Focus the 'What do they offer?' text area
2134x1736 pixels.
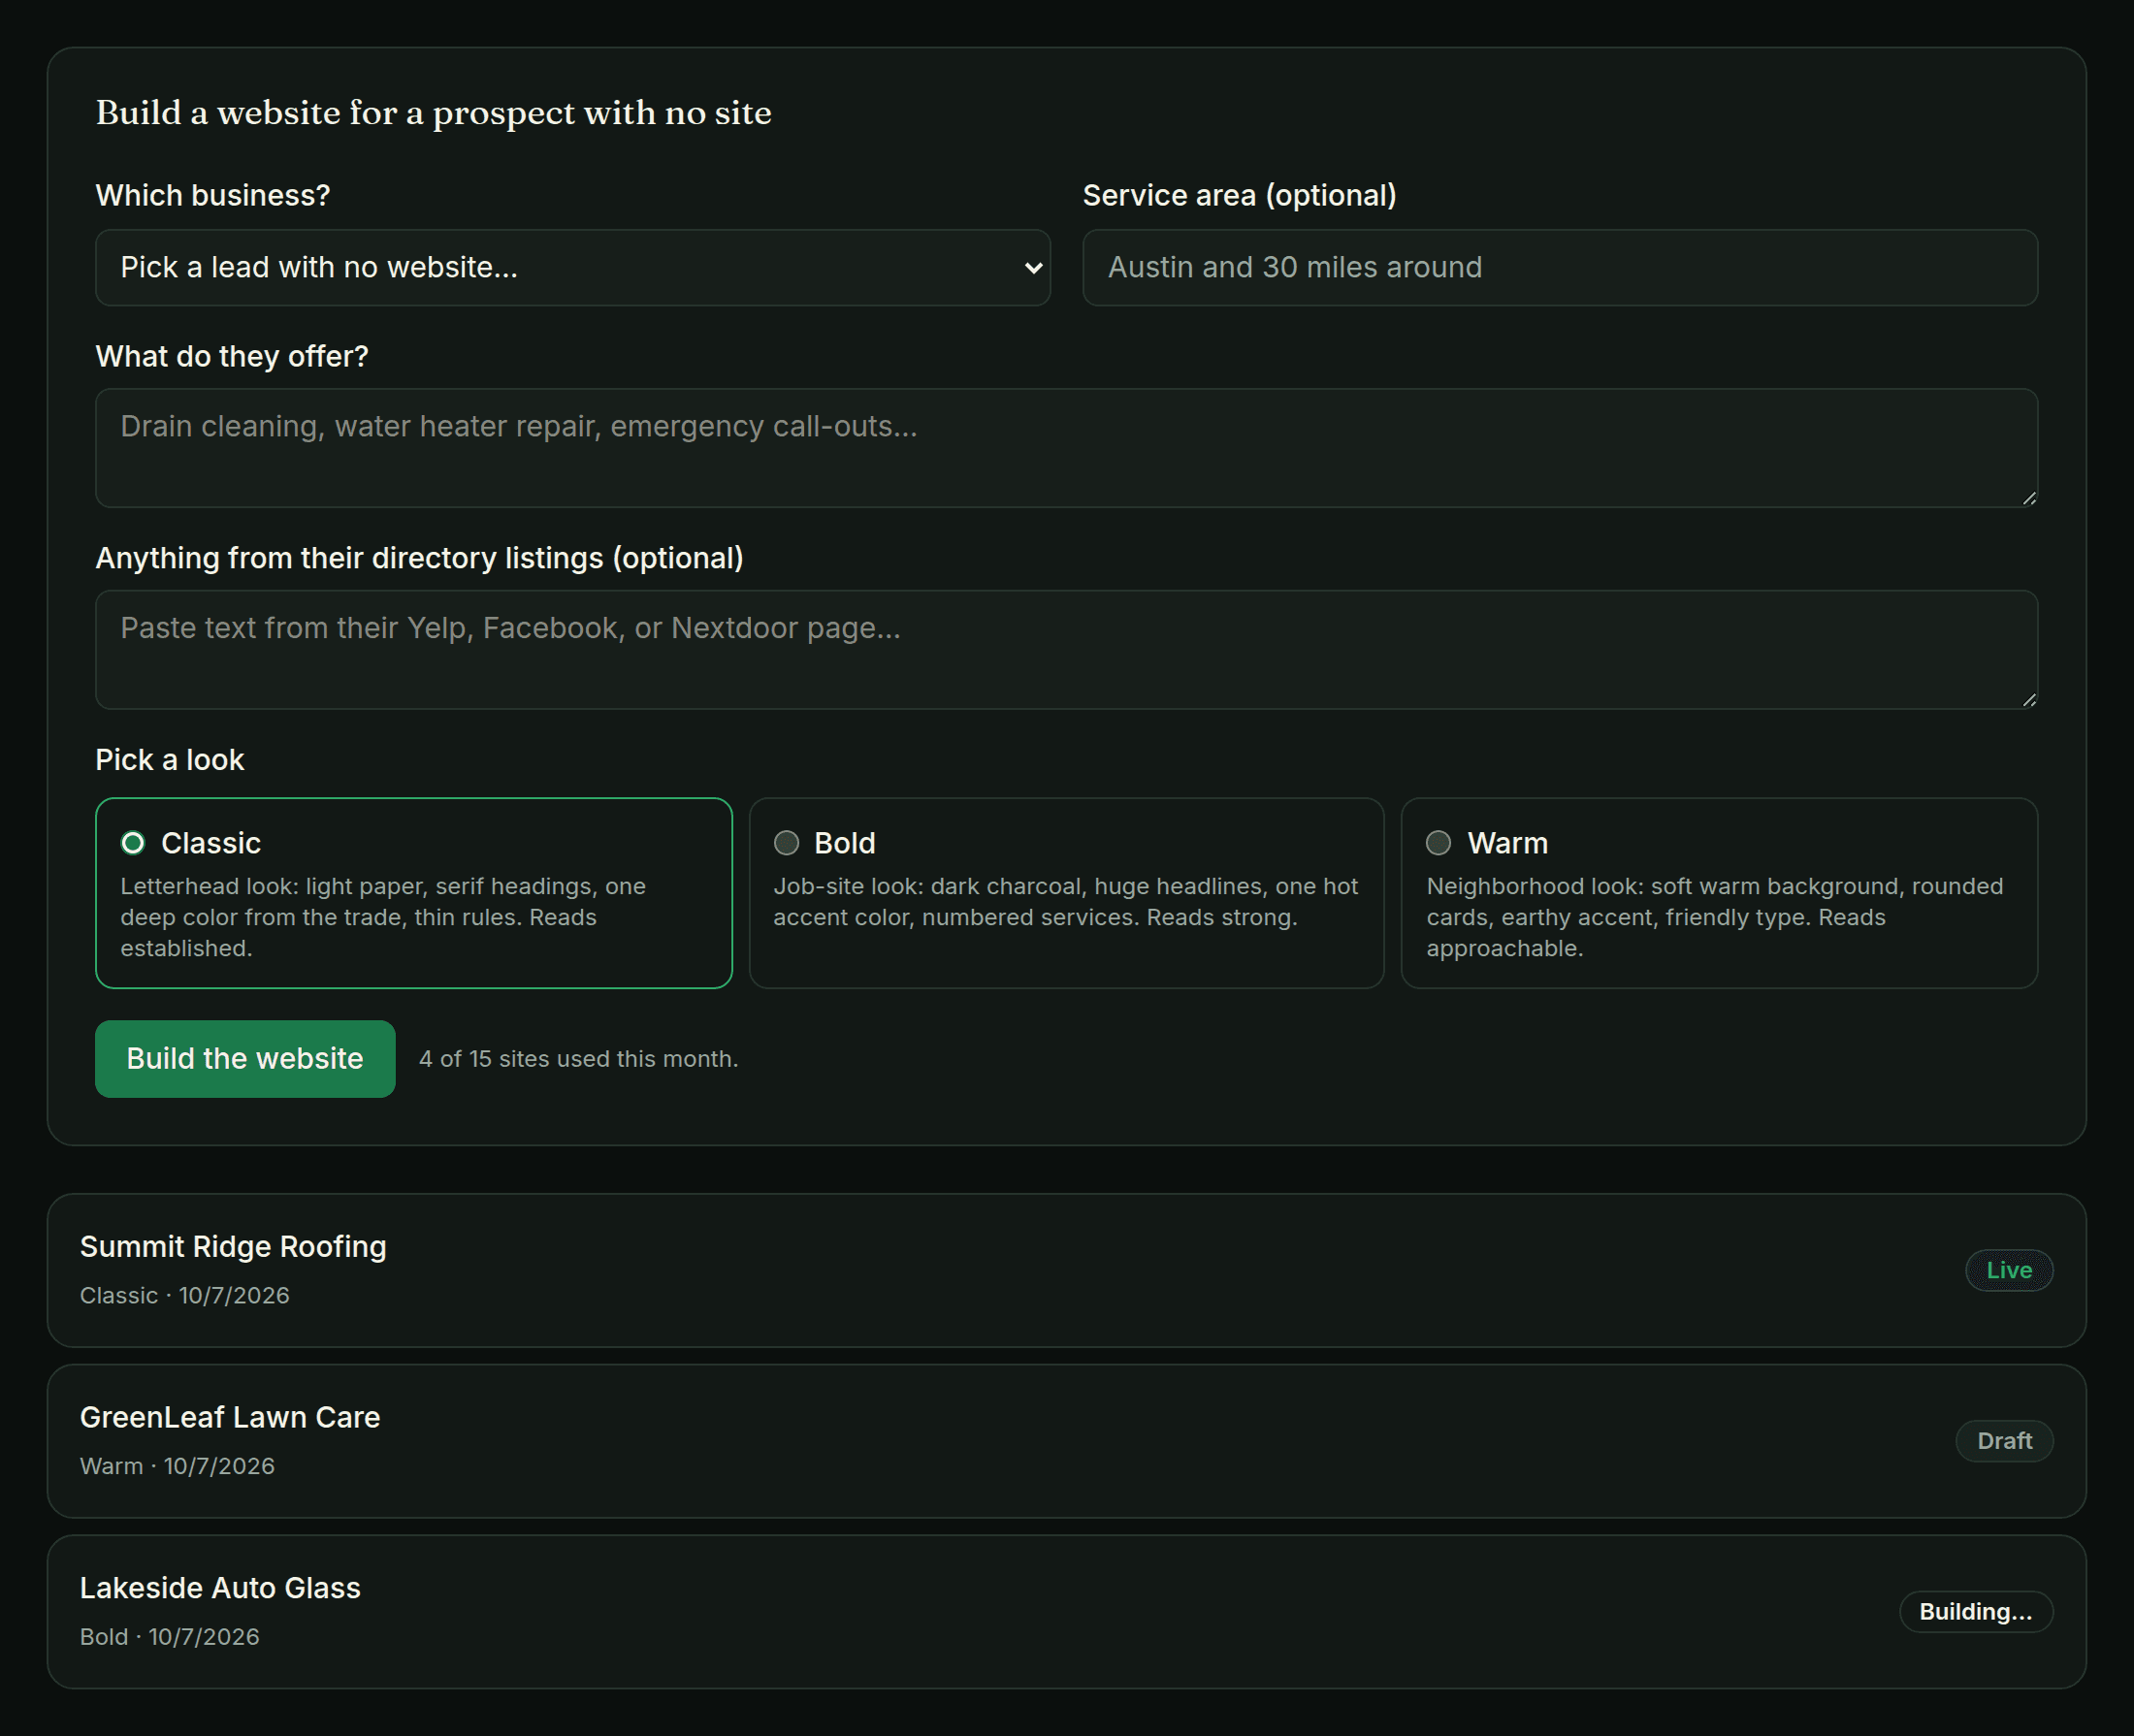(1066, 447)
